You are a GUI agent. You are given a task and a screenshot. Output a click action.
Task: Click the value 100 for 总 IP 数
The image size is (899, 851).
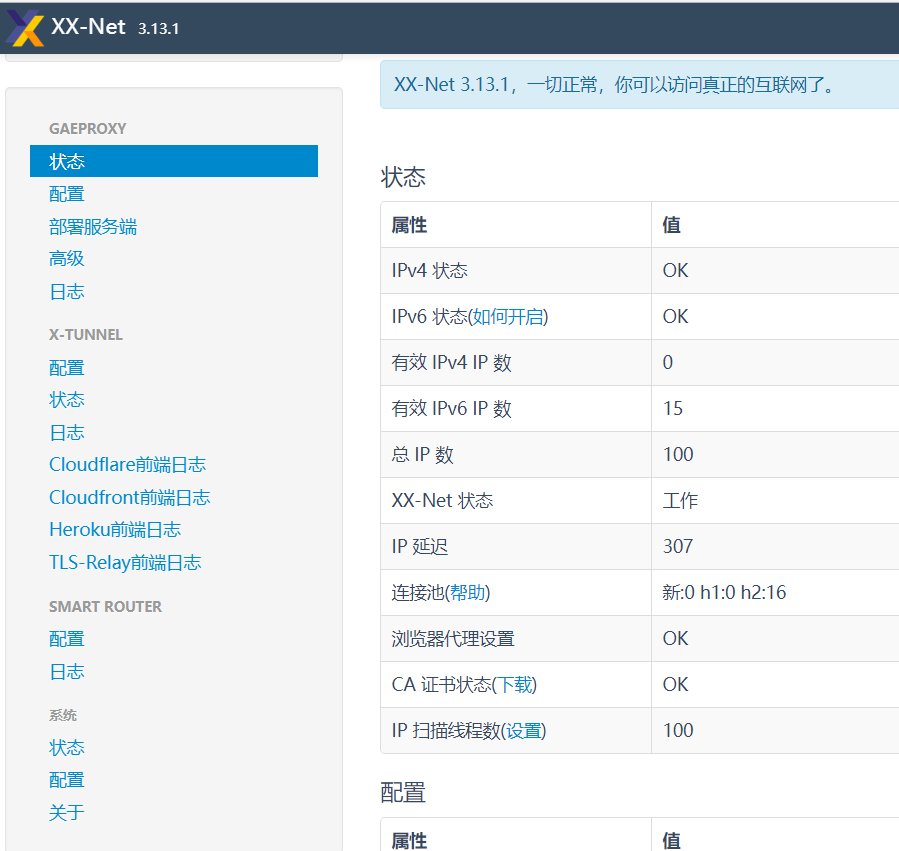click(678, 455)
